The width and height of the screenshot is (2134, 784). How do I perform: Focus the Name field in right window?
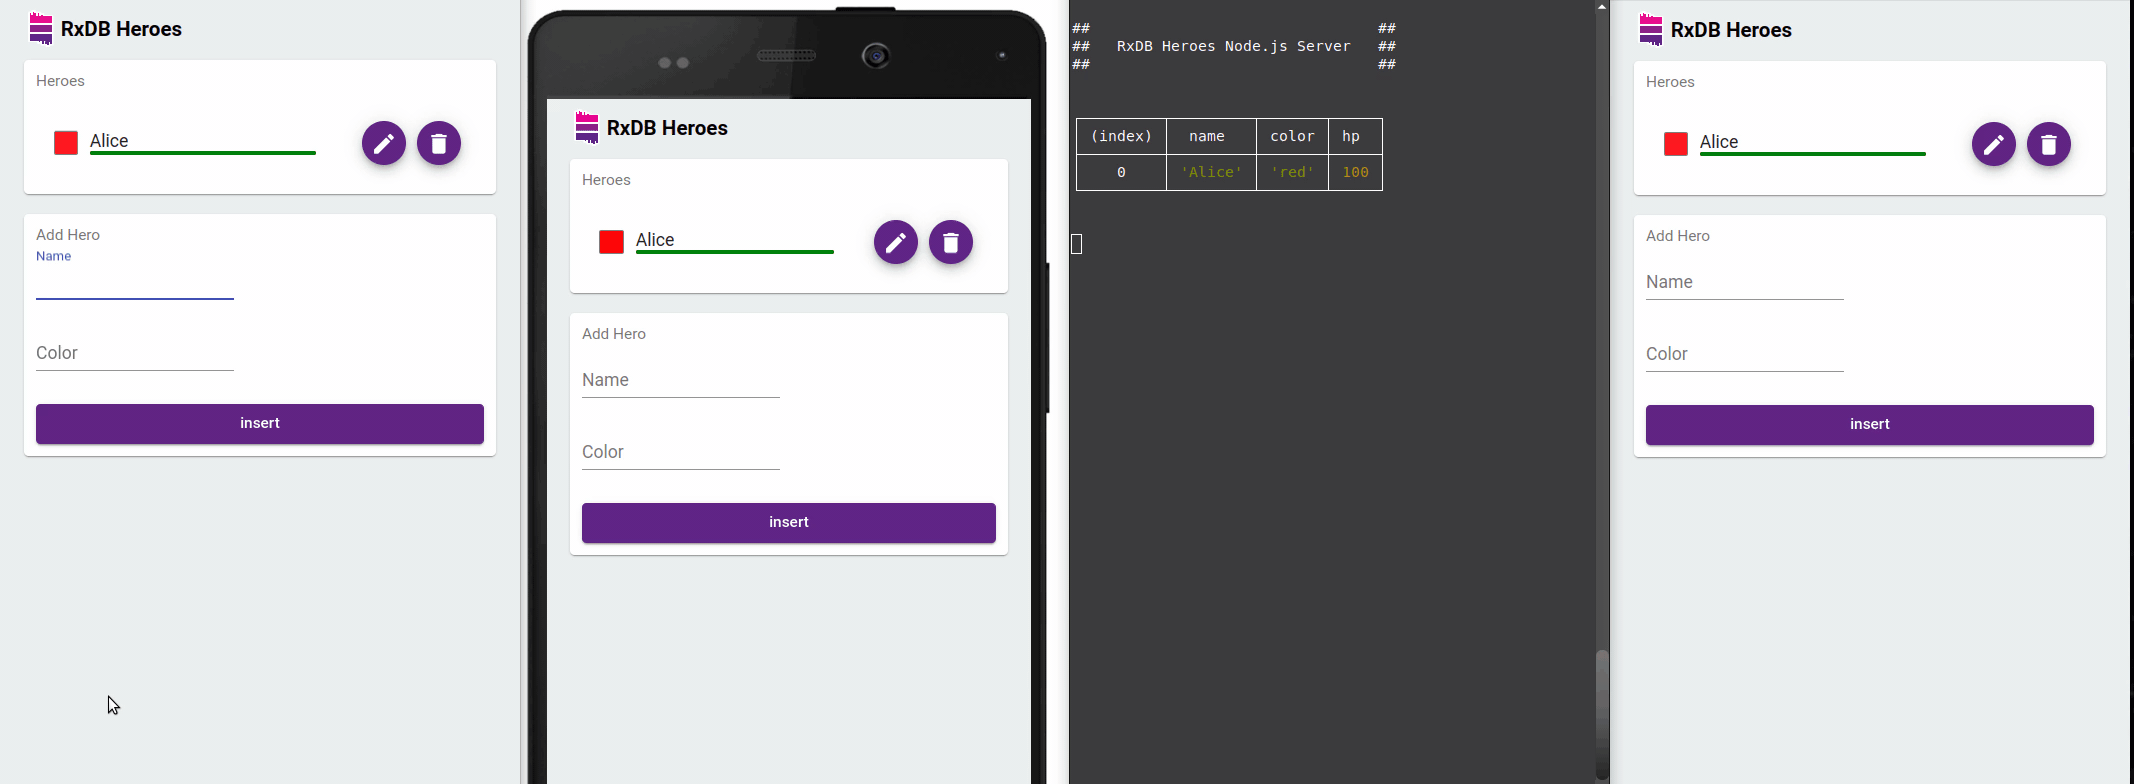pos(1745,283)
